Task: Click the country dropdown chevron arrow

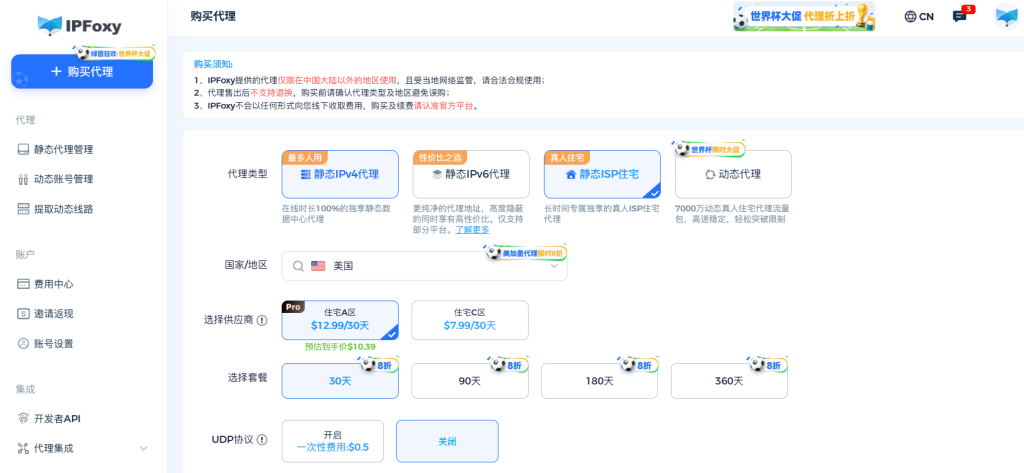Action: (554, 267)
